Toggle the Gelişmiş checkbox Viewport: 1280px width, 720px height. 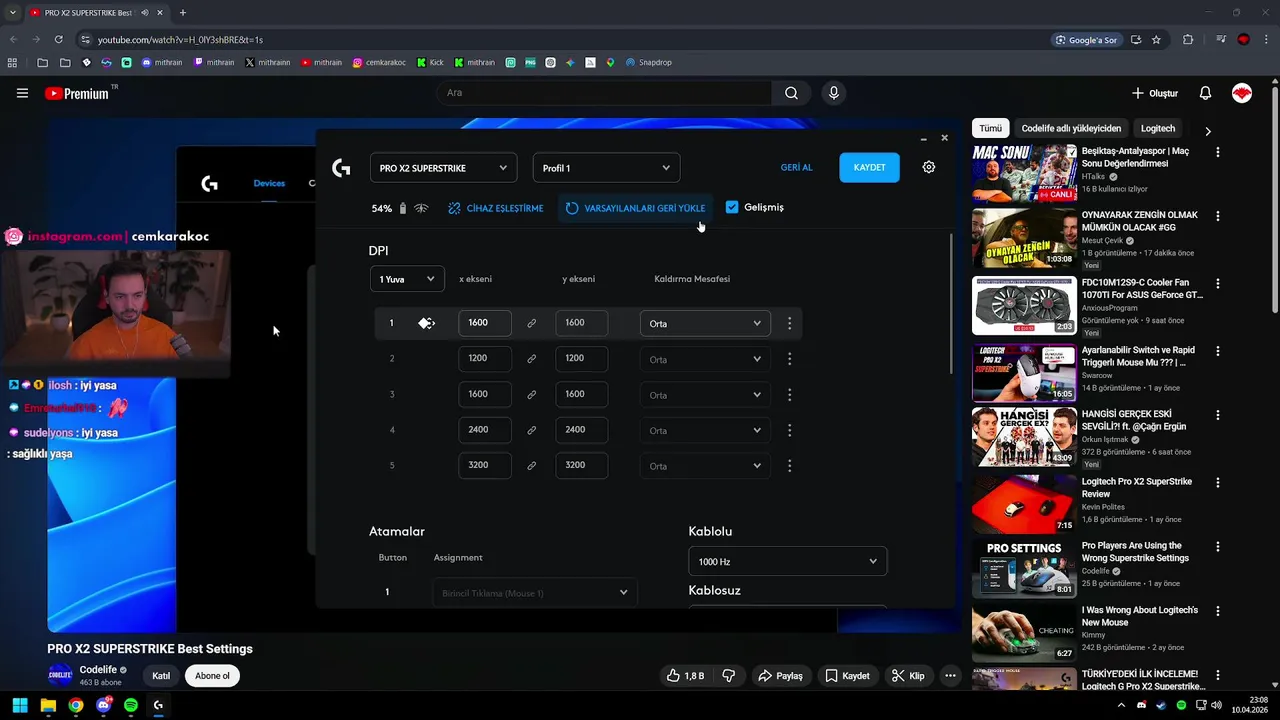pos(732,207)
